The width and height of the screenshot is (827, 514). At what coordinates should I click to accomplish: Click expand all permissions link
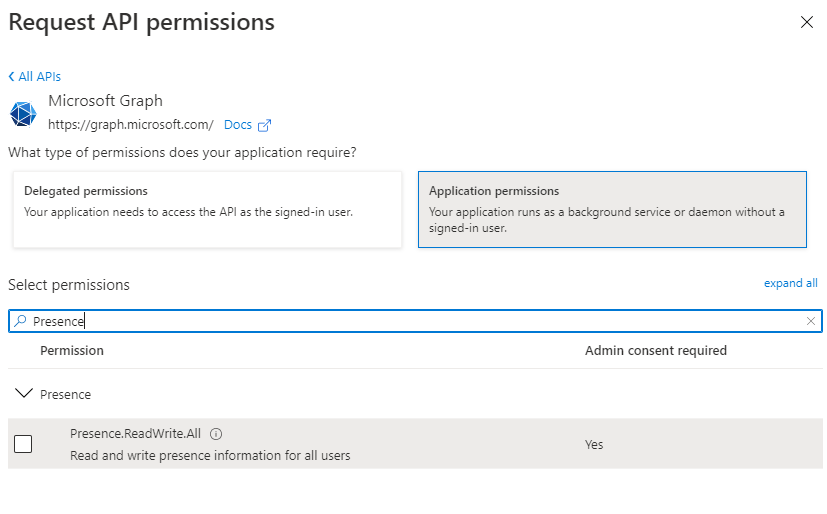pyautogui.click(x=791, y=283)
